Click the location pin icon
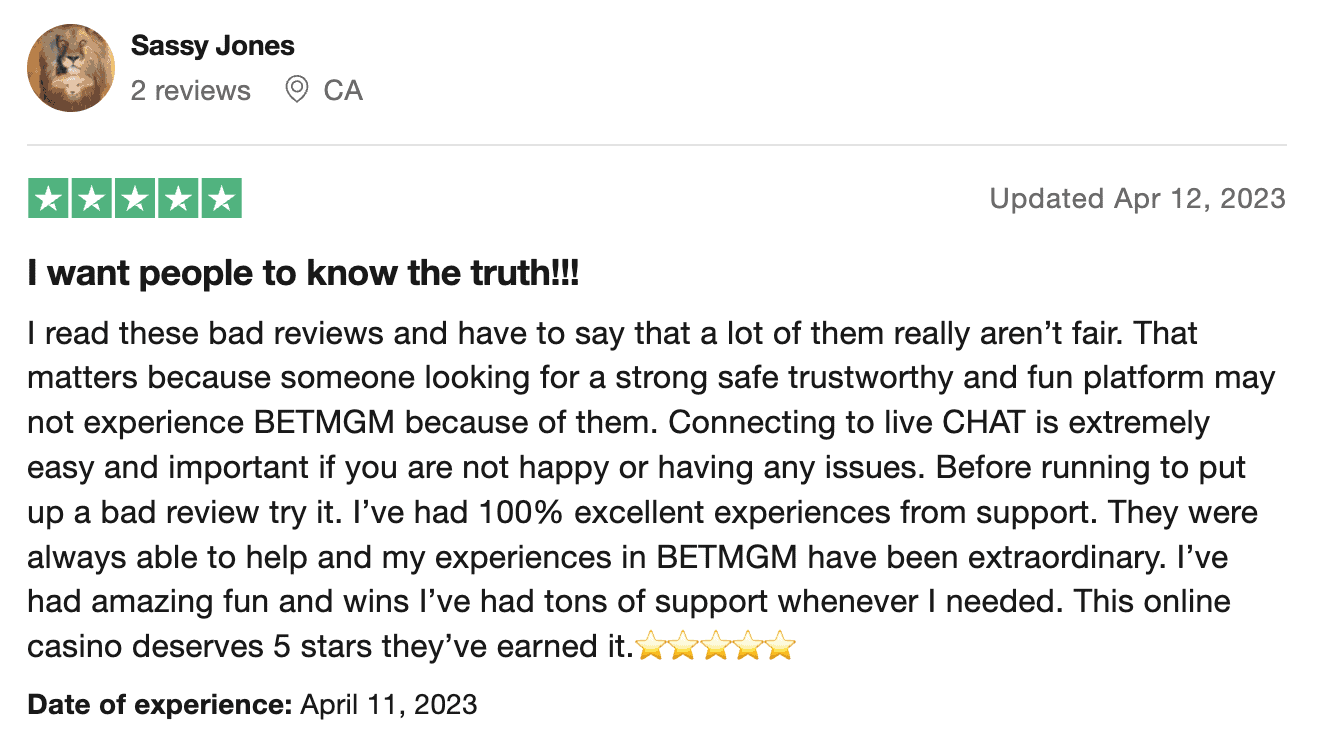 (x=296, y=91)
